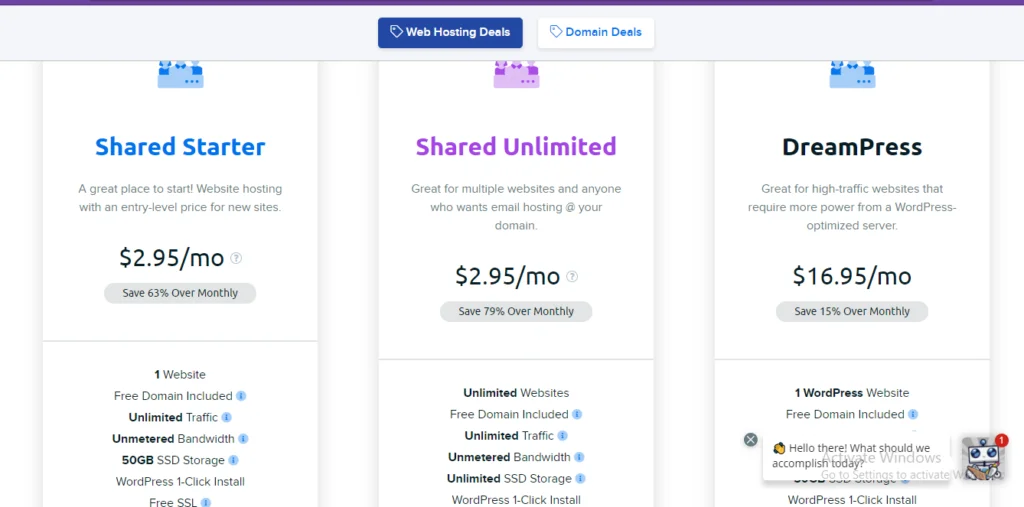Screen dimensions: 1024x507
Task: Click the DreamPress description paragraph
Action: tap(852, 207)
